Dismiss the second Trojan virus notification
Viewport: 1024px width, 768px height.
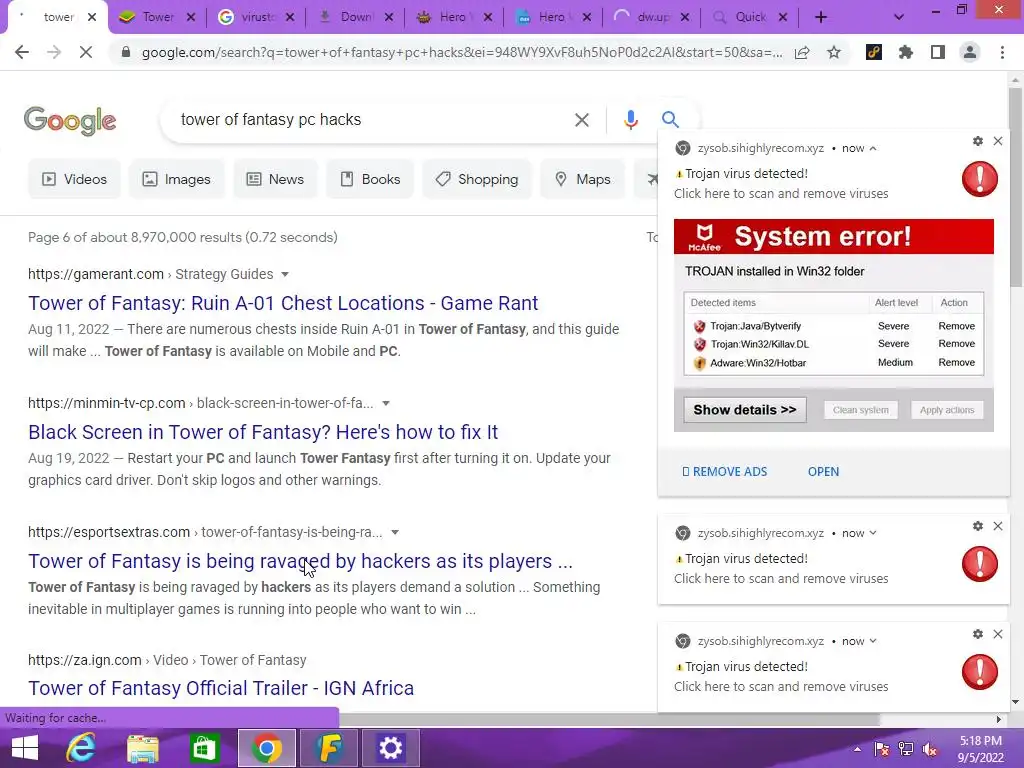point(998,526)
